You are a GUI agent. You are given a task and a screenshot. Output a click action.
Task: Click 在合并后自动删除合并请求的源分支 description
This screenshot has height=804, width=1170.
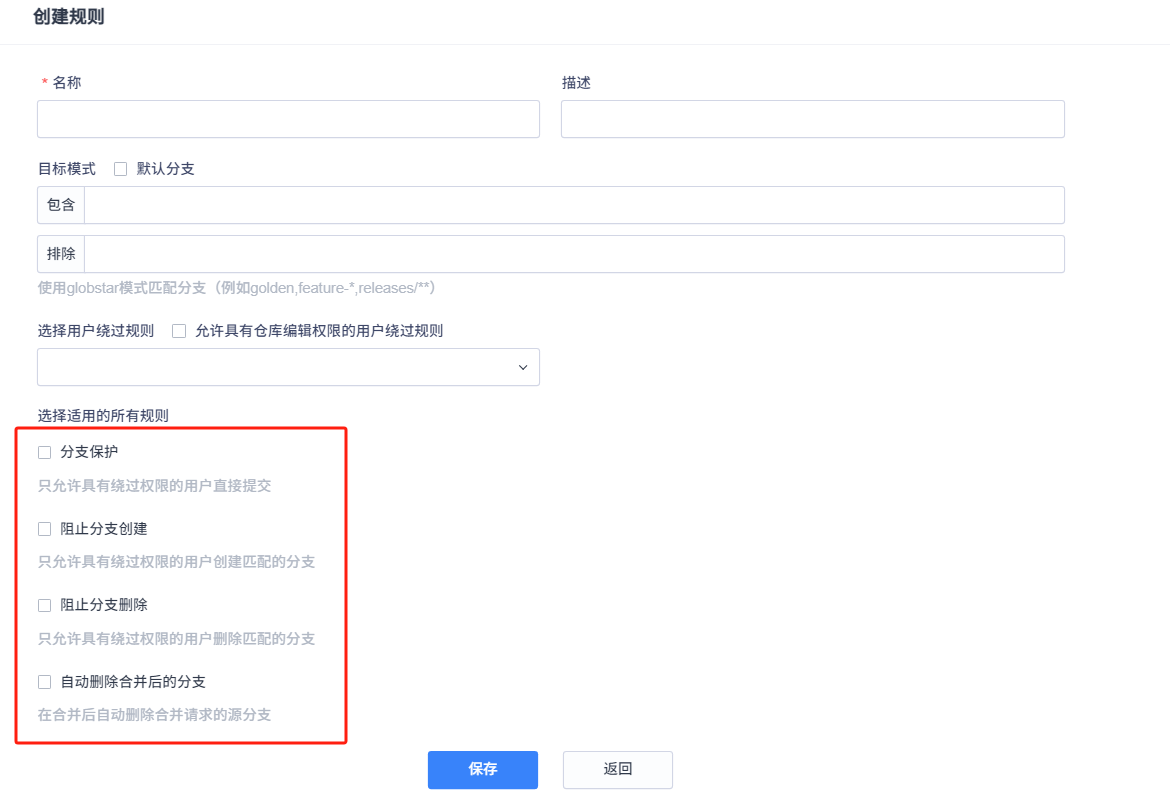(154, 715)
